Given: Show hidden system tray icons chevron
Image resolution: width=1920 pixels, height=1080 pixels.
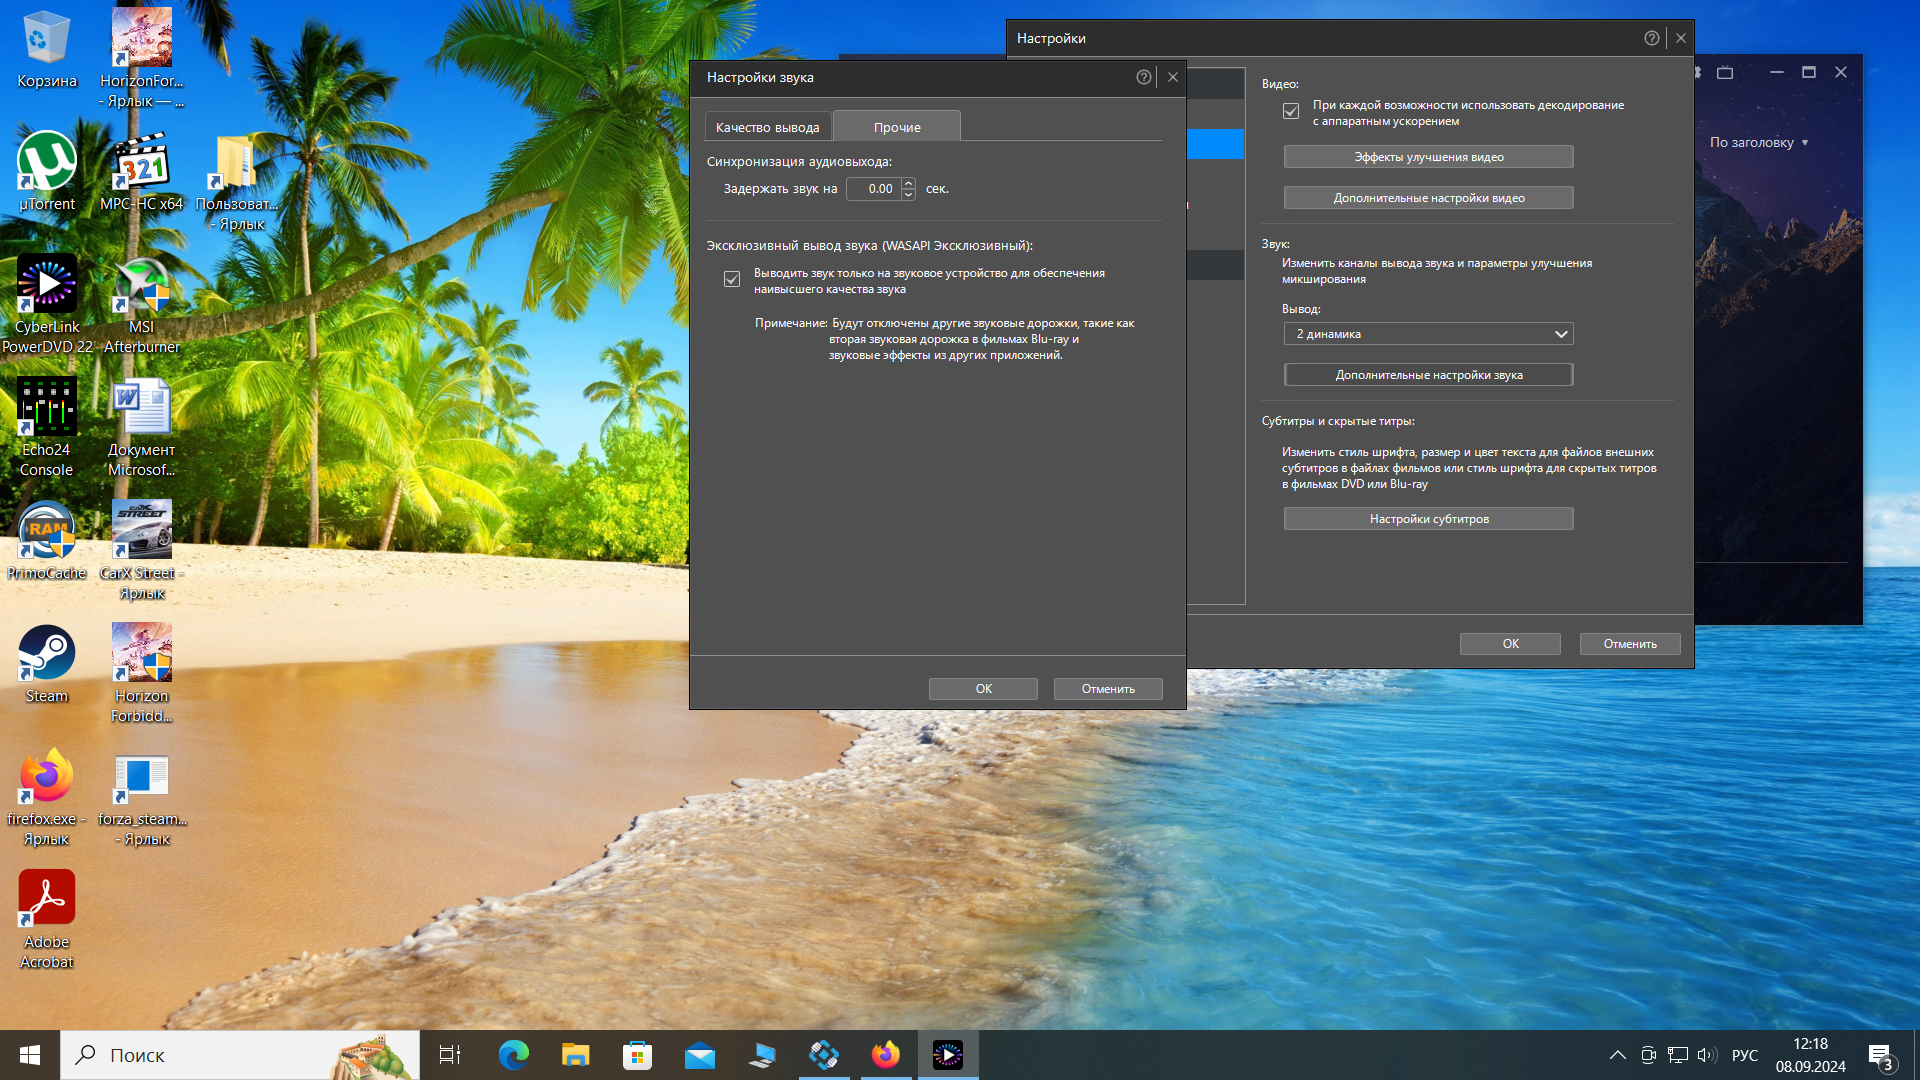Looking at the screenshot, I should point(1617,1055).
